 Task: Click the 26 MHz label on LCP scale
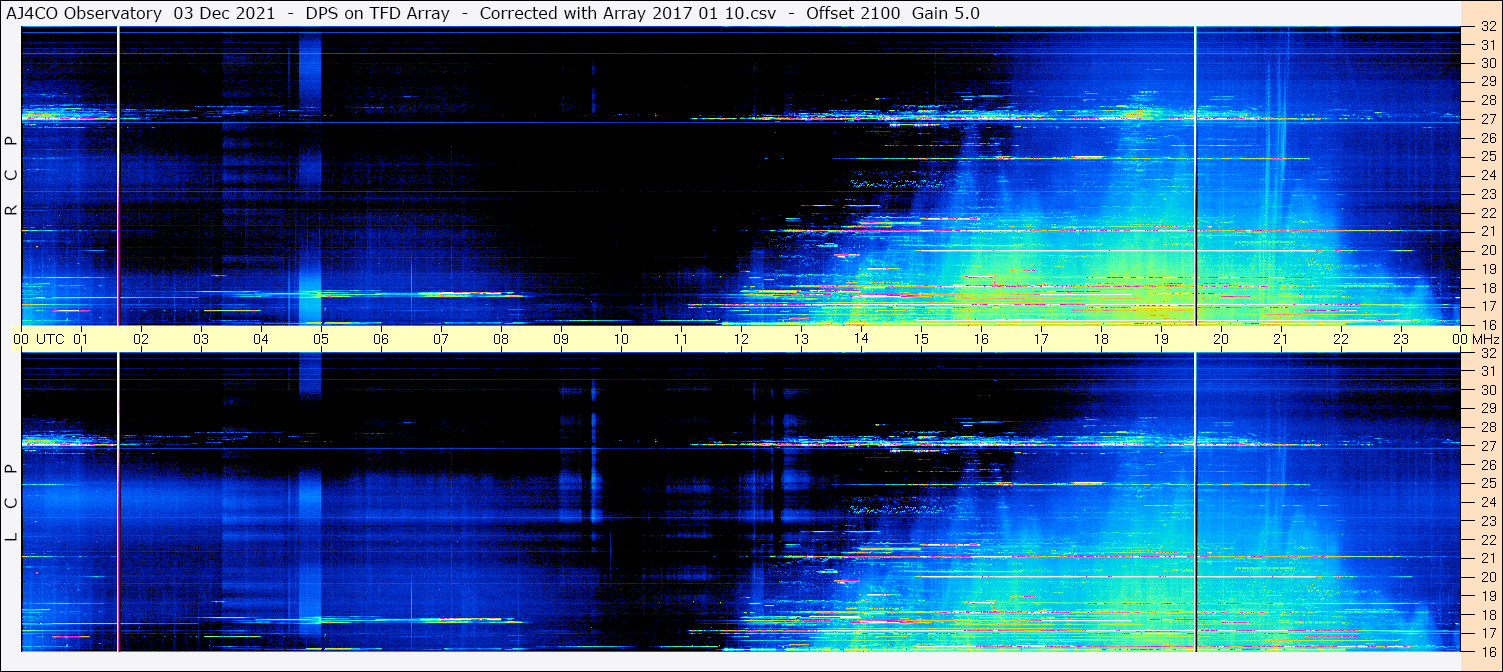point(1488,465)
